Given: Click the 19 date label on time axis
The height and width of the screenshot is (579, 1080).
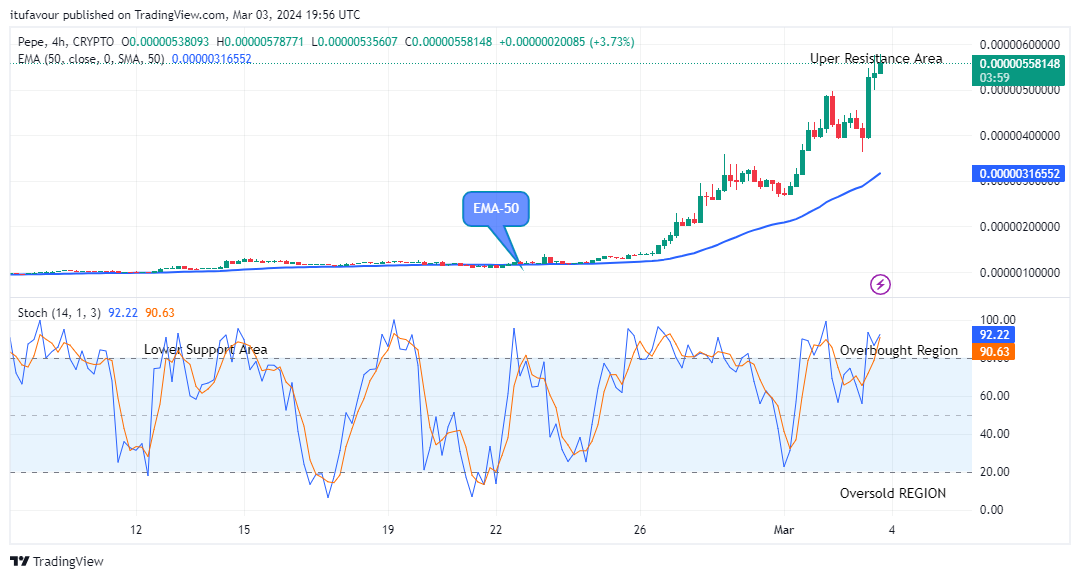Looking at the screenshot, I should [x=388, y=529].
